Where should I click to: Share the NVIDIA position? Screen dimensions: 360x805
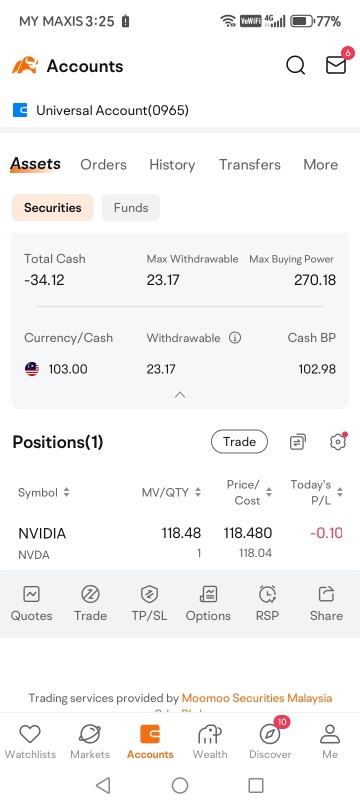326,604
